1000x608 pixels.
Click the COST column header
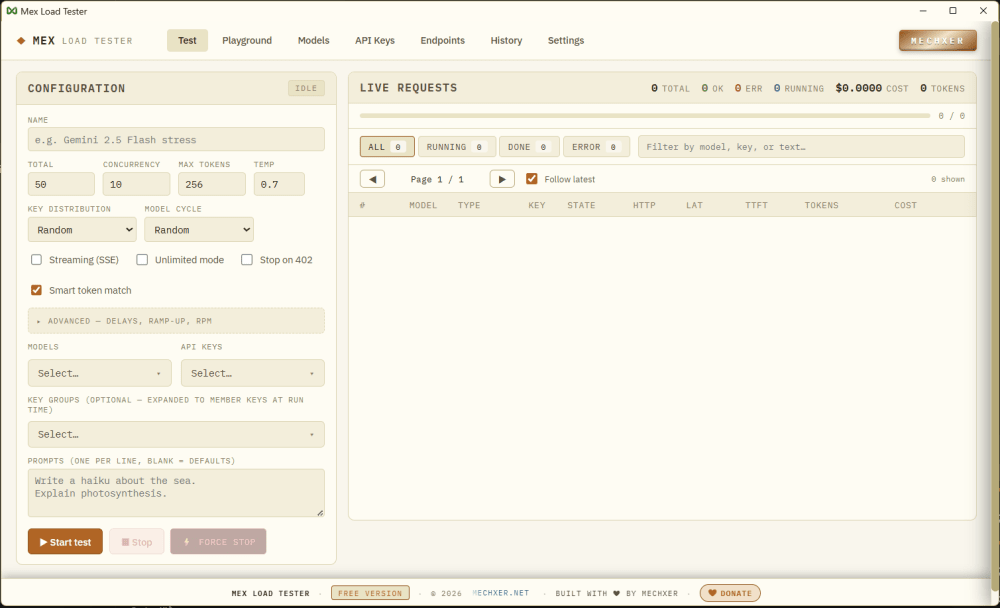pos(906,205)
